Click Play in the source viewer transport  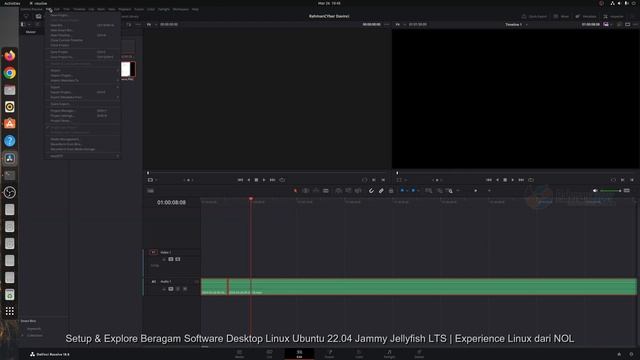pos(264,180)
